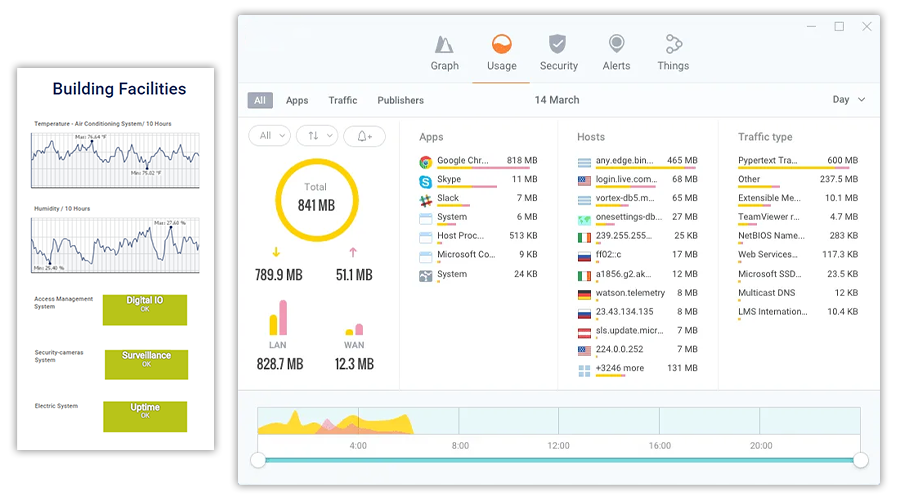Click the Slack app icon
900x500 pixels.
pyautogui.click(x=425, y=199)
